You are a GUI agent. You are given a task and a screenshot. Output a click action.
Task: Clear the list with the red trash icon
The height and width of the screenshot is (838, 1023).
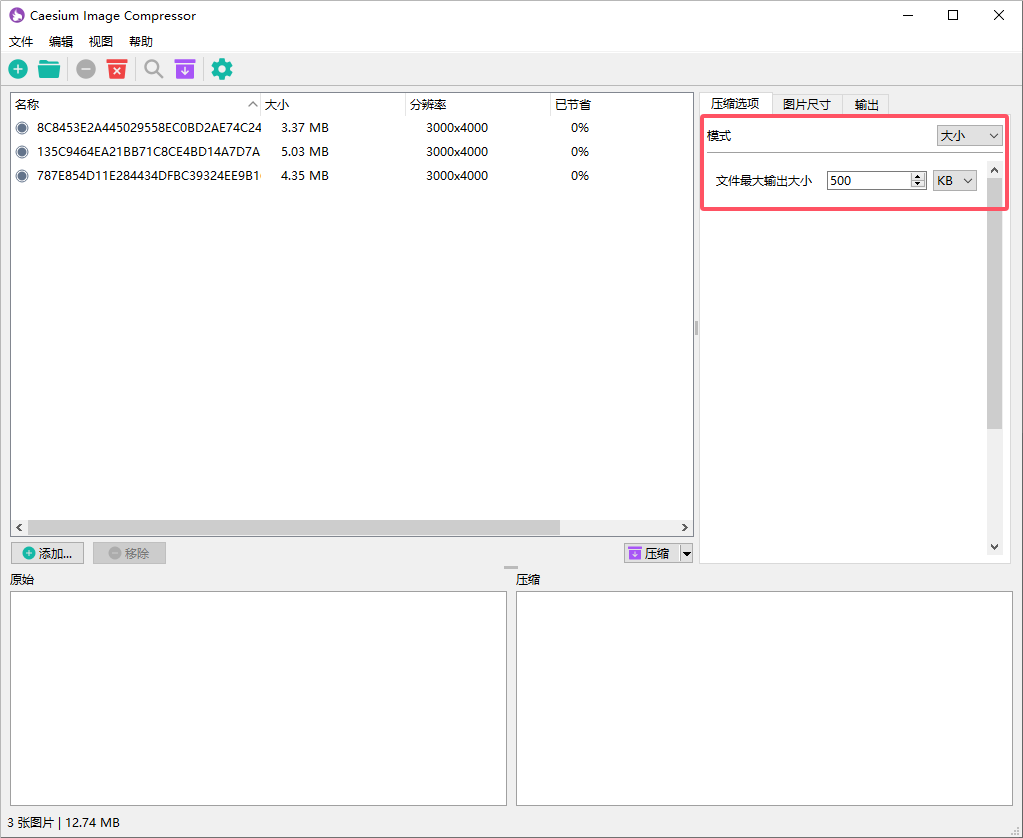(x=117, y=69)
